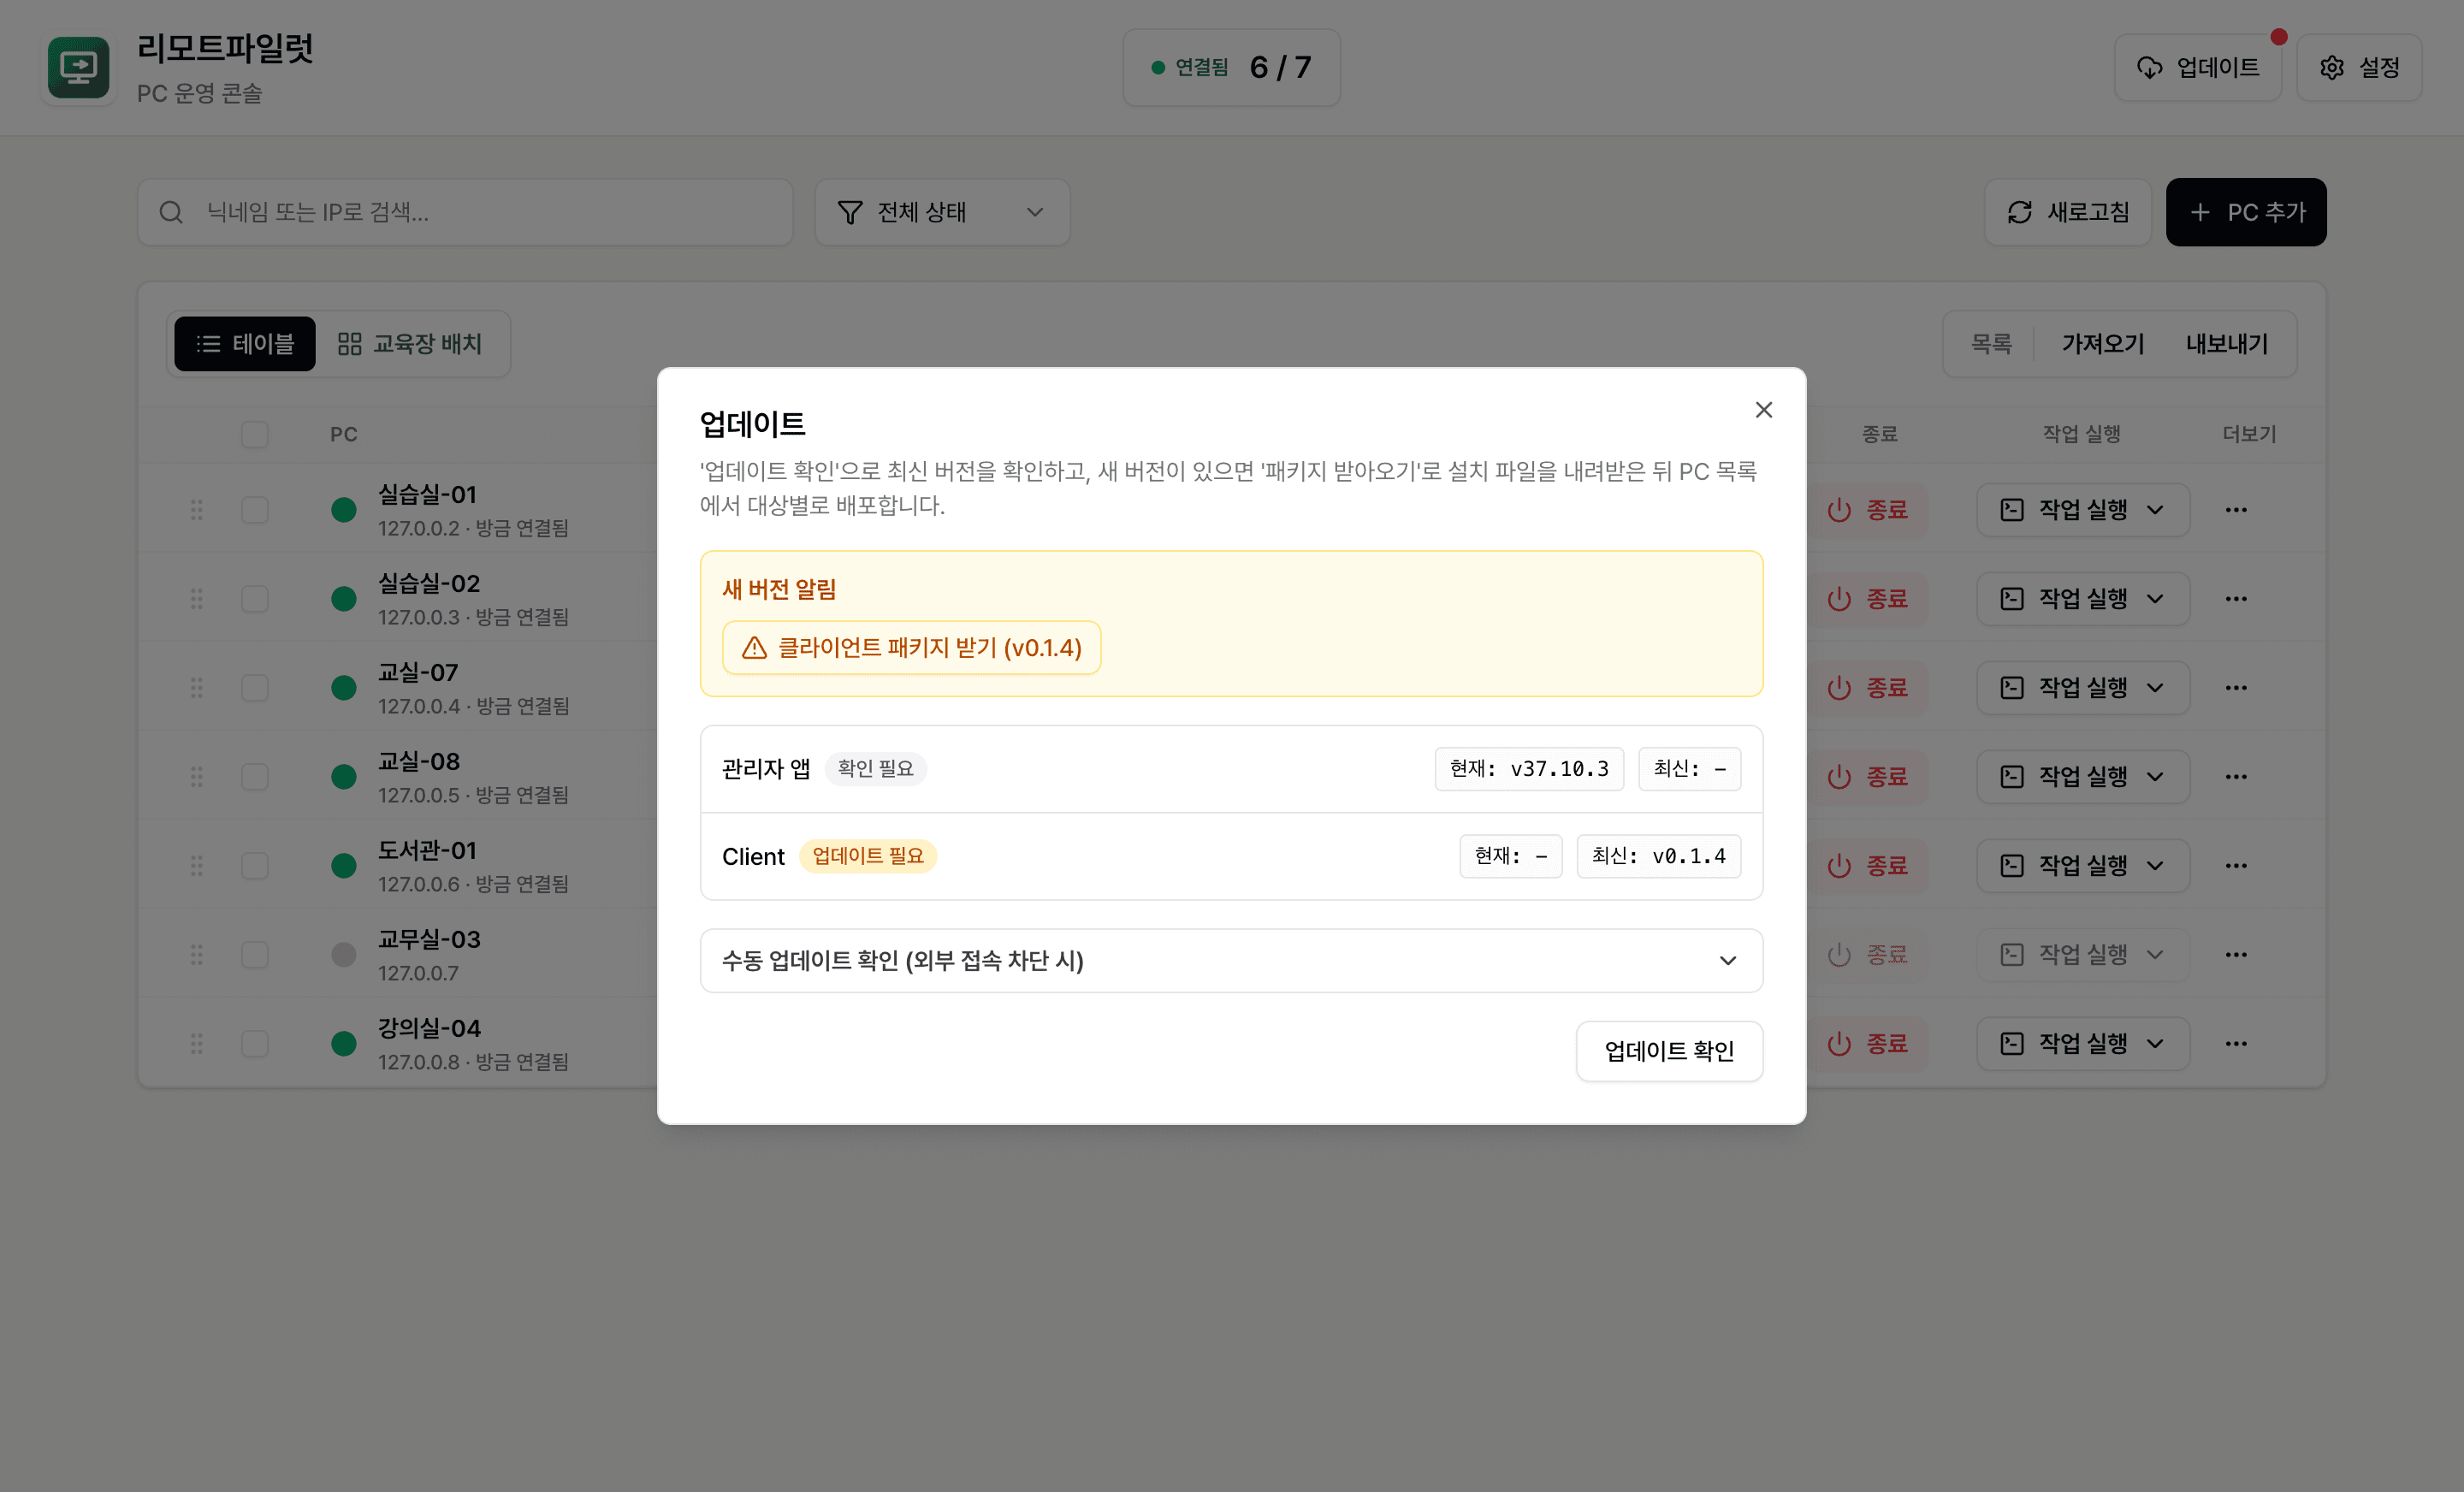The image size is (2464, 1492).
Task: Open 작업 실행 dropdown for 실습실-01
Action: (2083, 510)
